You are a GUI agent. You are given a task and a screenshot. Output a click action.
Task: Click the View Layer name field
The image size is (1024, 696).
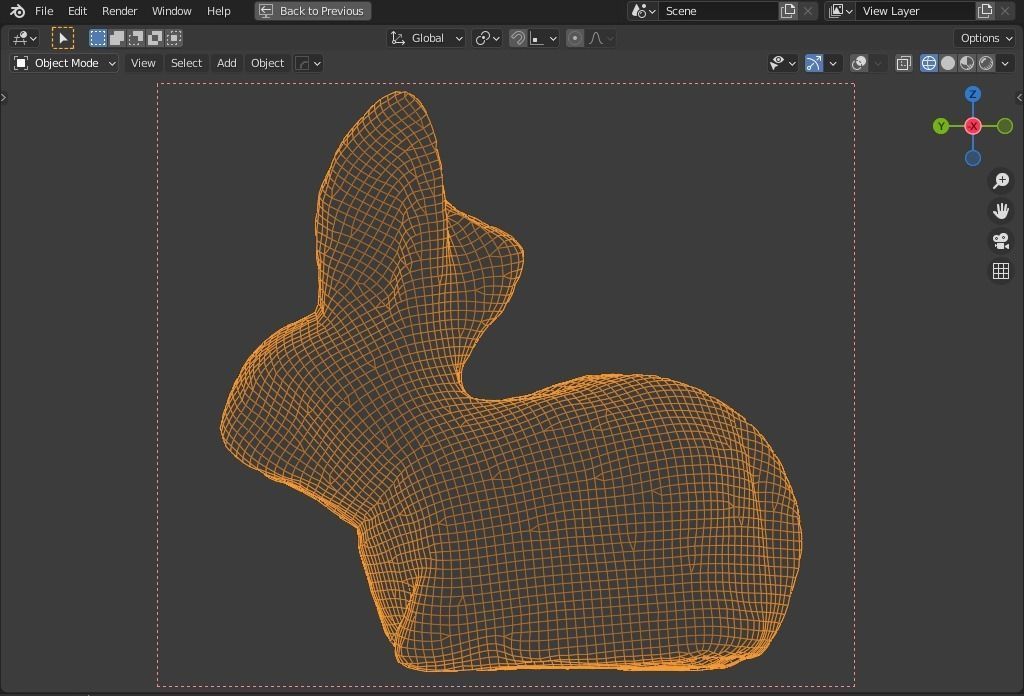click(916, 11)
